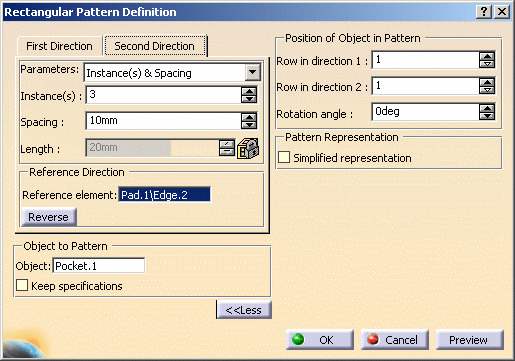Click the Reference element field Pad.1\Edge.2

tap(165, 194)
